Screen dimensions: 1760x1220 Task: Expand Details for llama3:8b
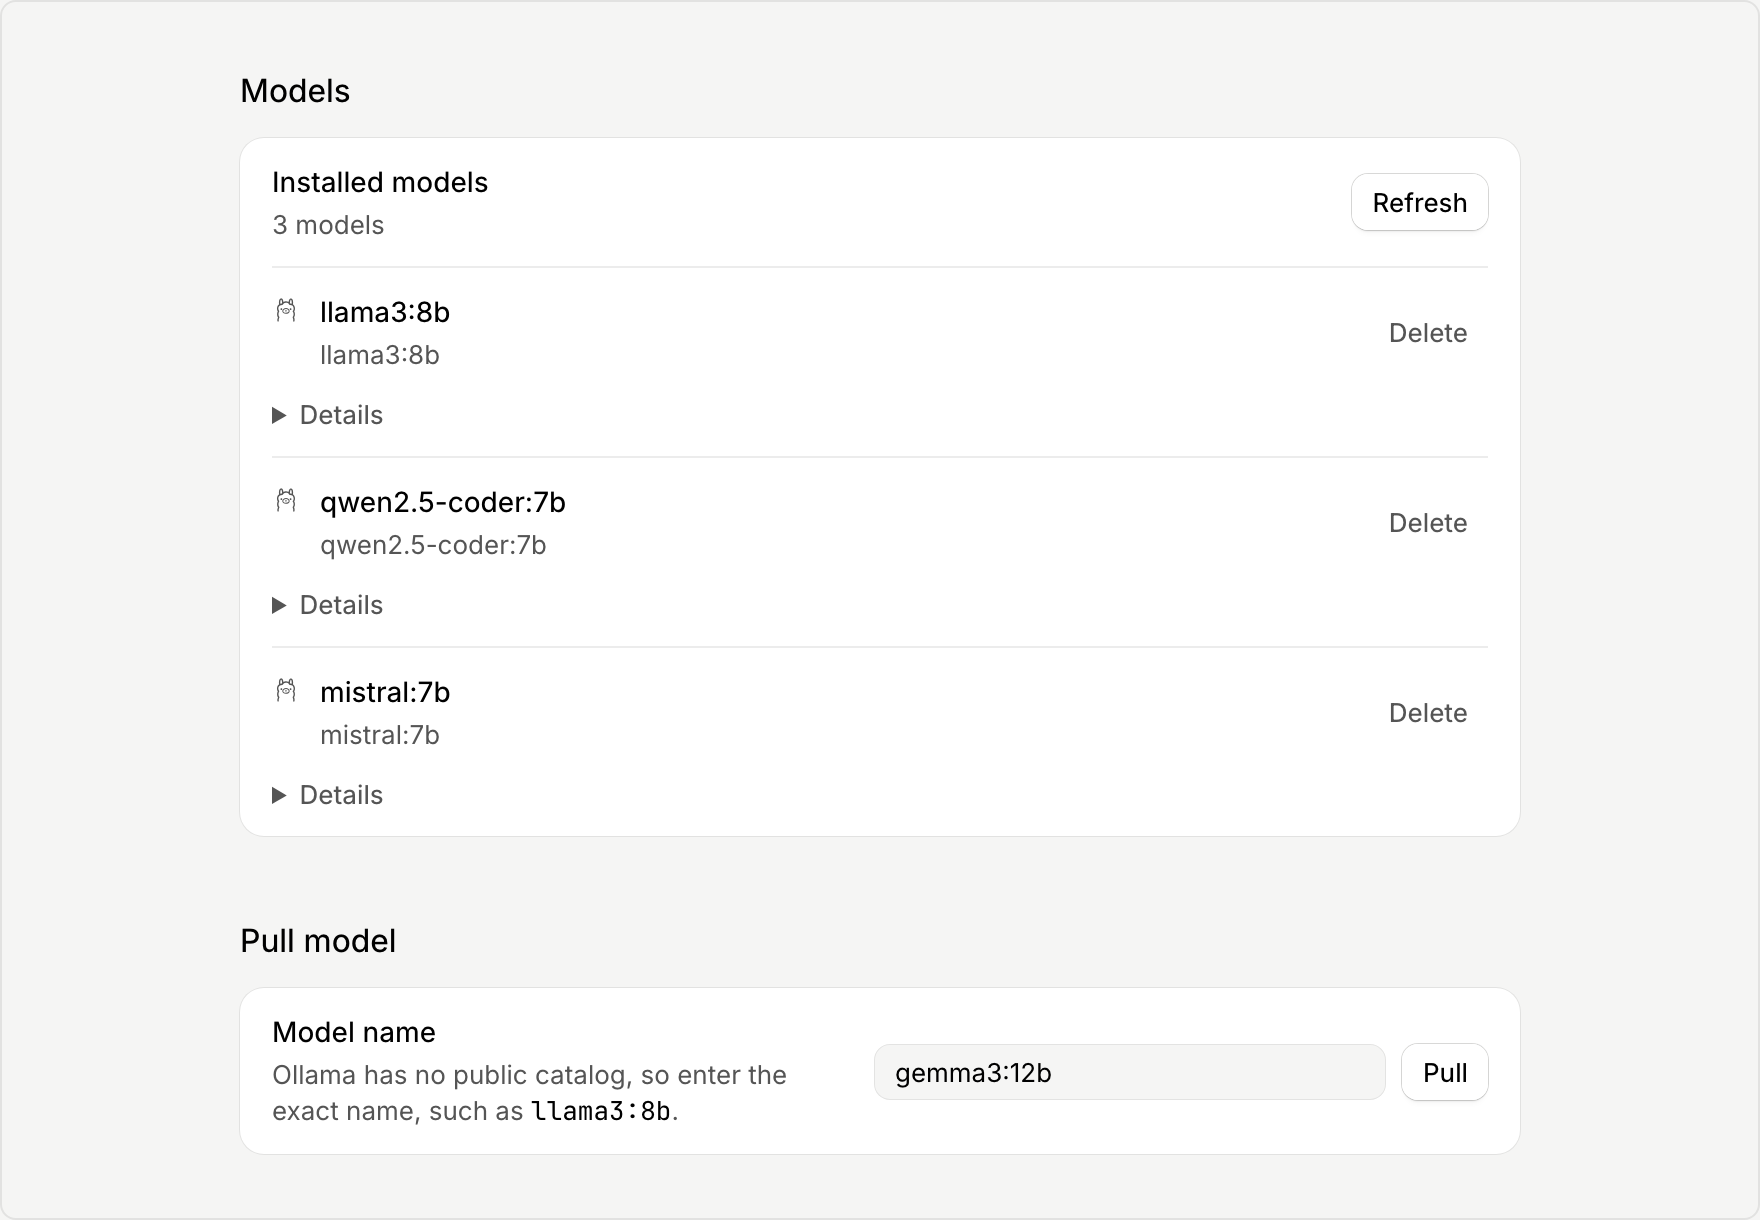click(x=328, y=415)
